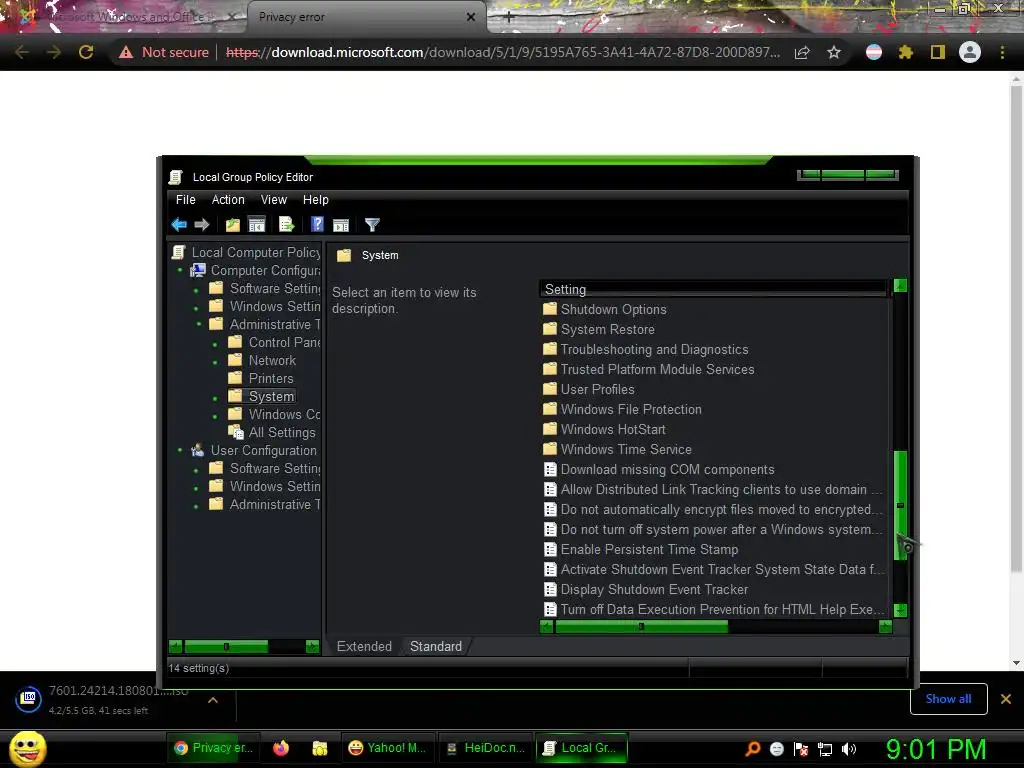1024x768 pixels.
Task: Select Trusted Platform Module Services folder
Action: [x=657, y=370]
